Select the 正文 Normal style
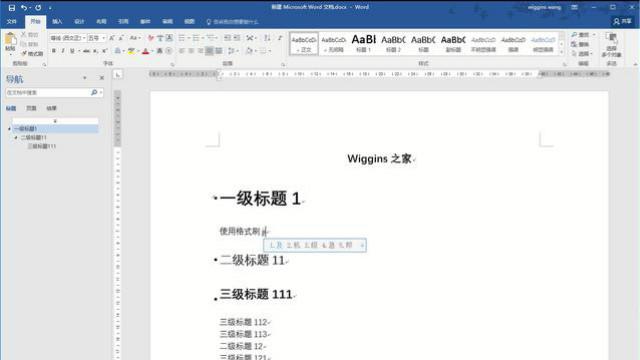Viewport: 640px width, 360px height. [x=304, y=43]
